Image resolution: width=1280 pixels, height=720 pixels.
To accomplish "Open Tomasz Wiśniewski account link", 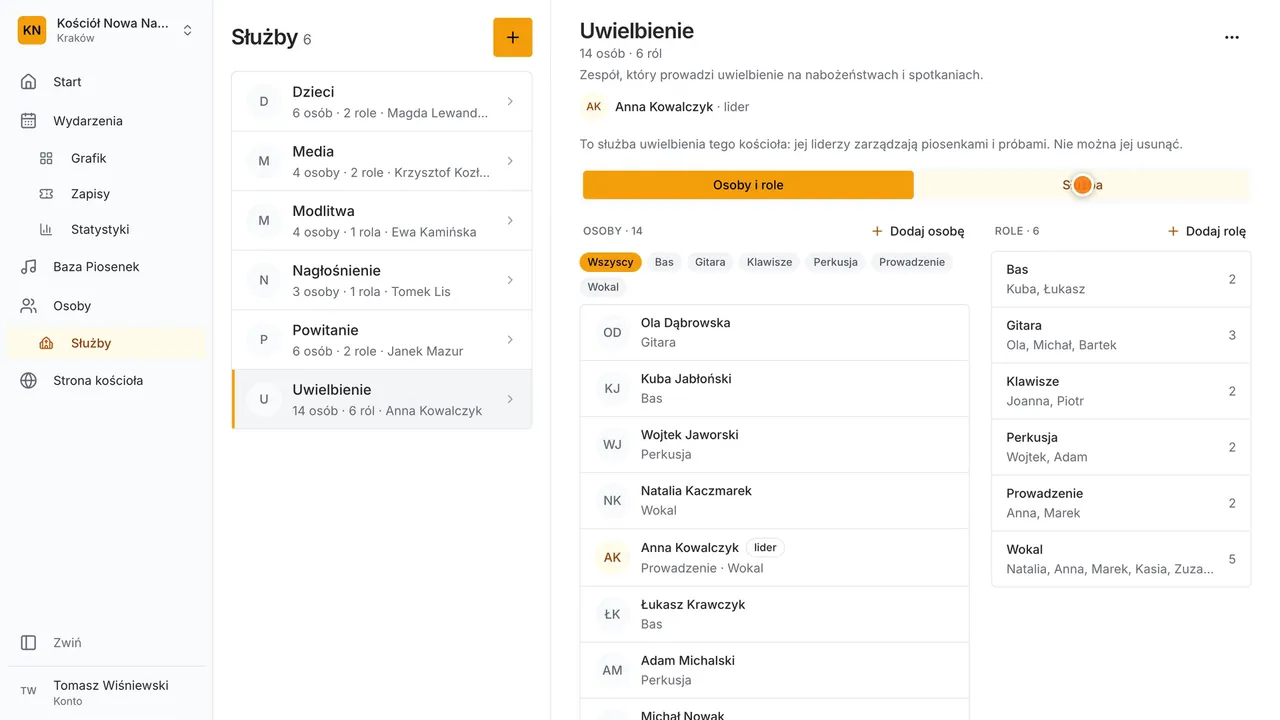I will point(106,692).
